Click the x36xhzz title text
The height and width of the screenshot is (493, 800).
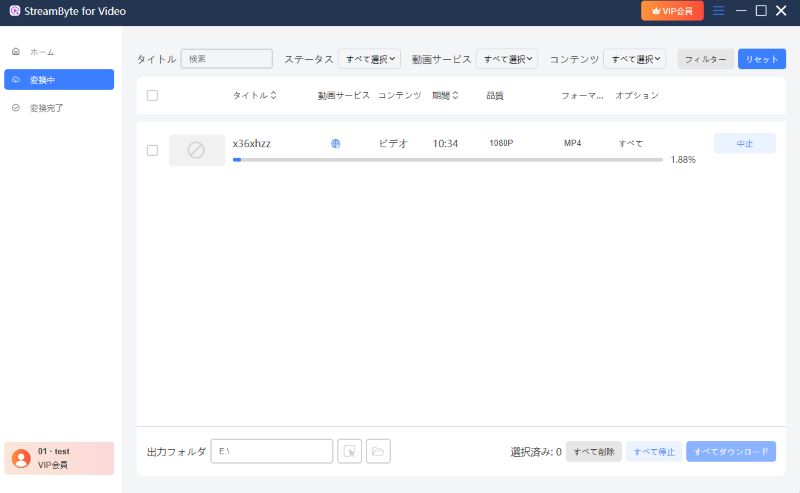[252, 143]
